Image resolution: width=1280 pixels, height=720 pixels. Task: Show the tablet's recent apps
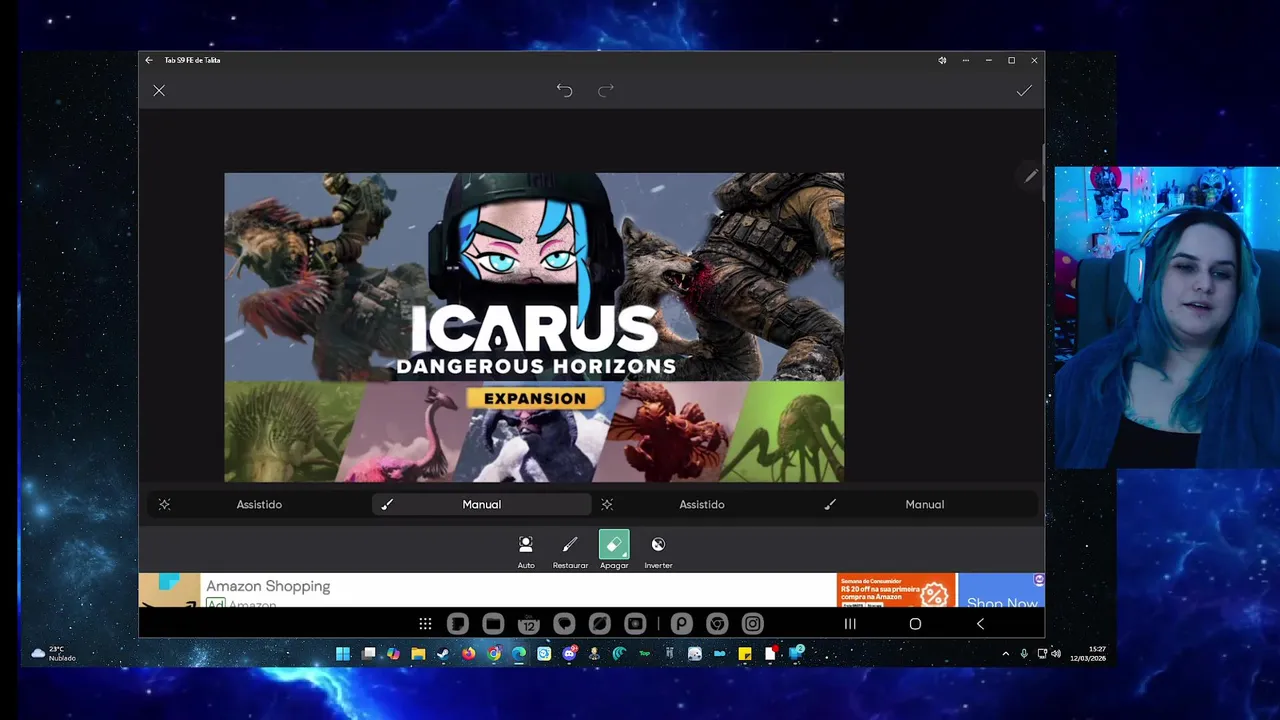(850, 624)
